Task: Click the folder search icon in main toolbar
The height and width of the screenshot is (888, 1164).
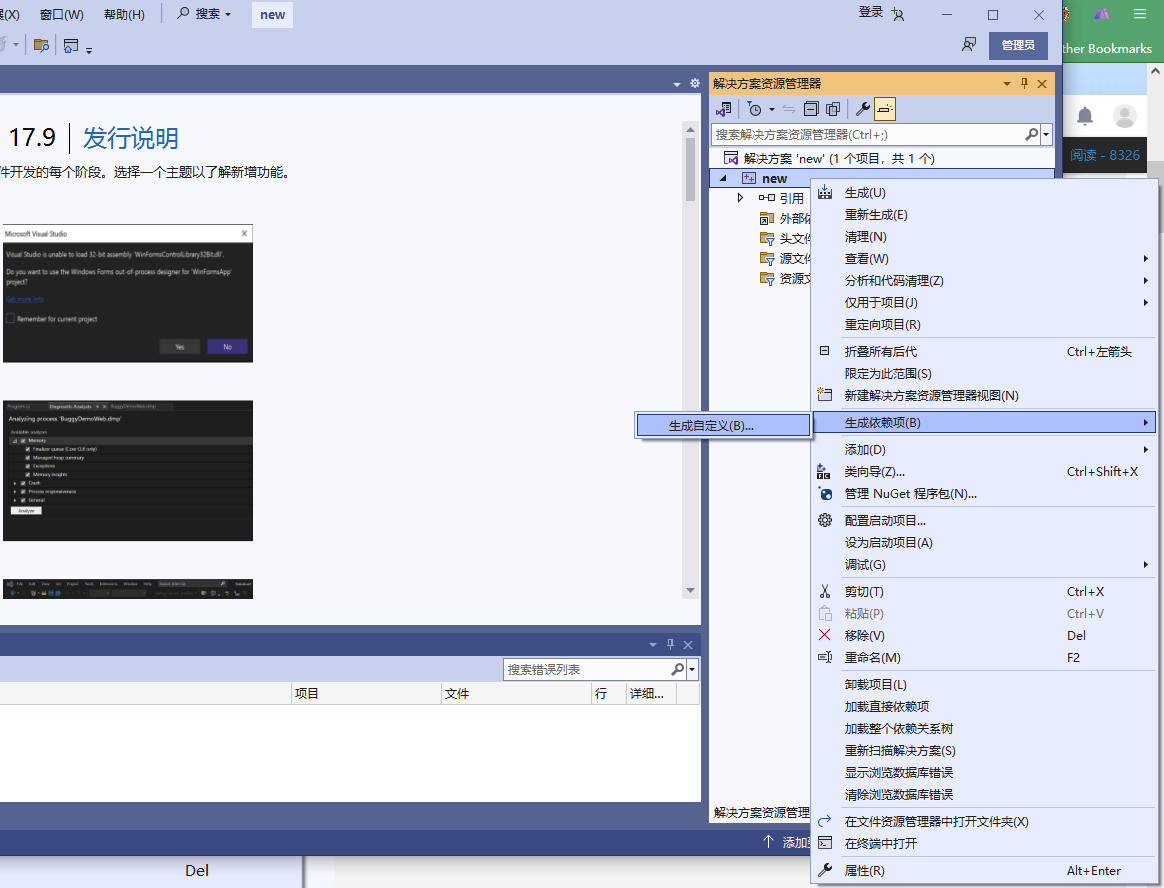Action: coord(42,46)
